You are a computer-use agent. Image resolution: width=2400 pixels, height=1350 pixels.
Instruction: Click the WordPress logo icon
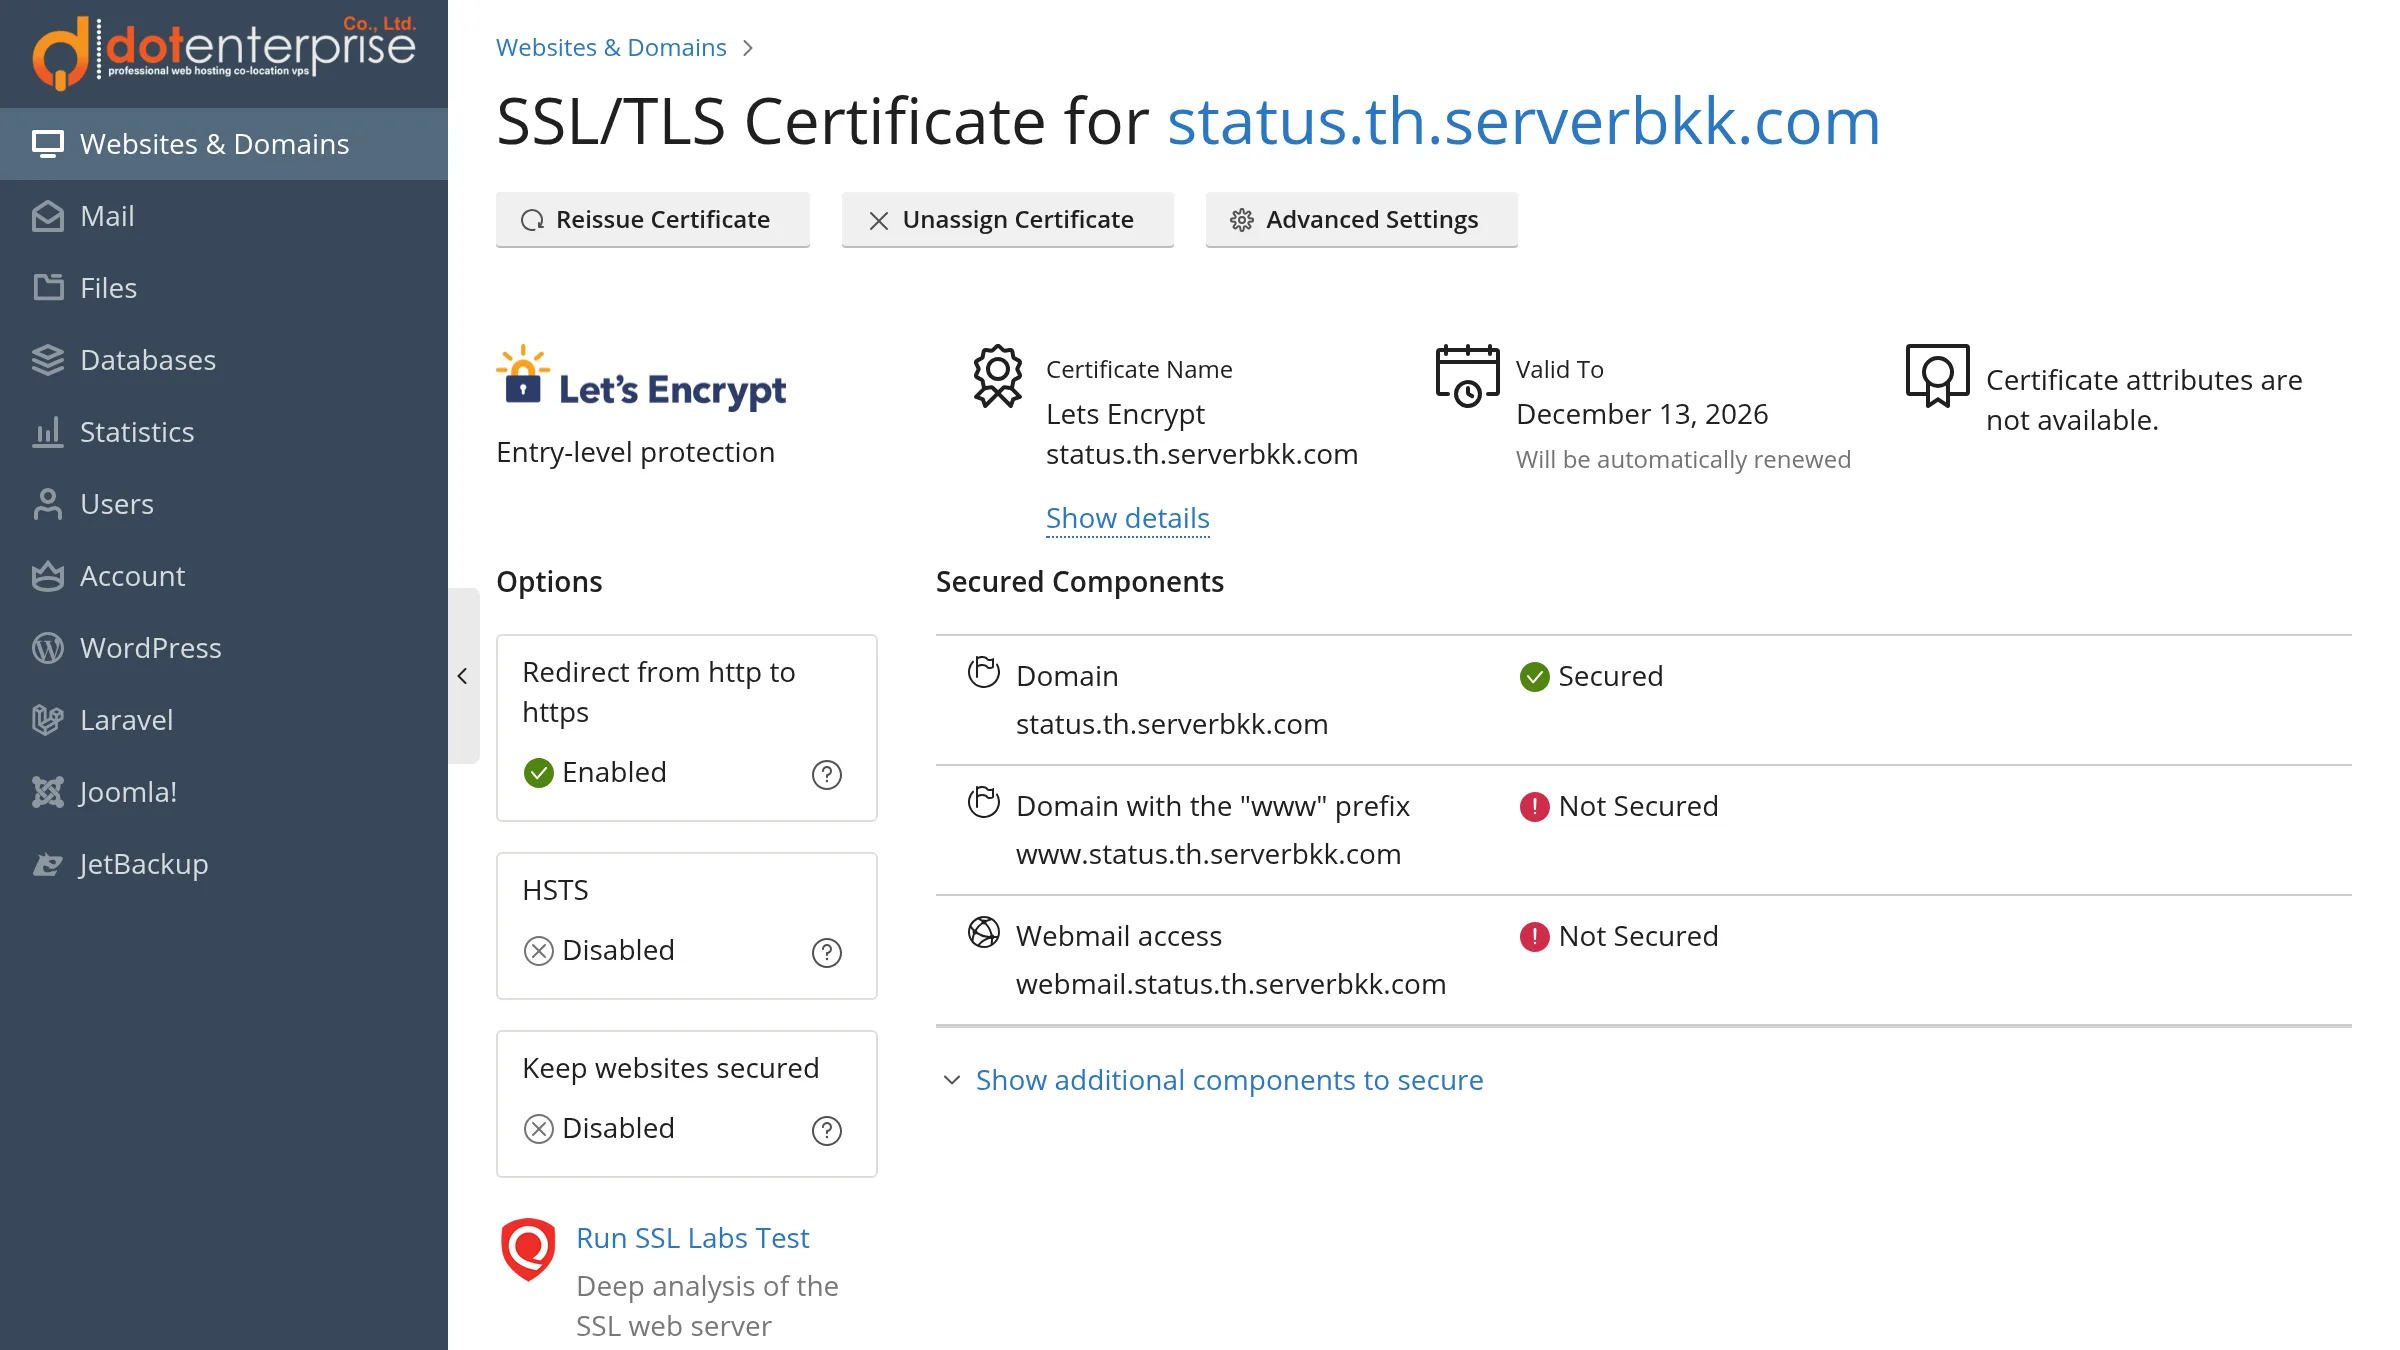pos(47,648)
